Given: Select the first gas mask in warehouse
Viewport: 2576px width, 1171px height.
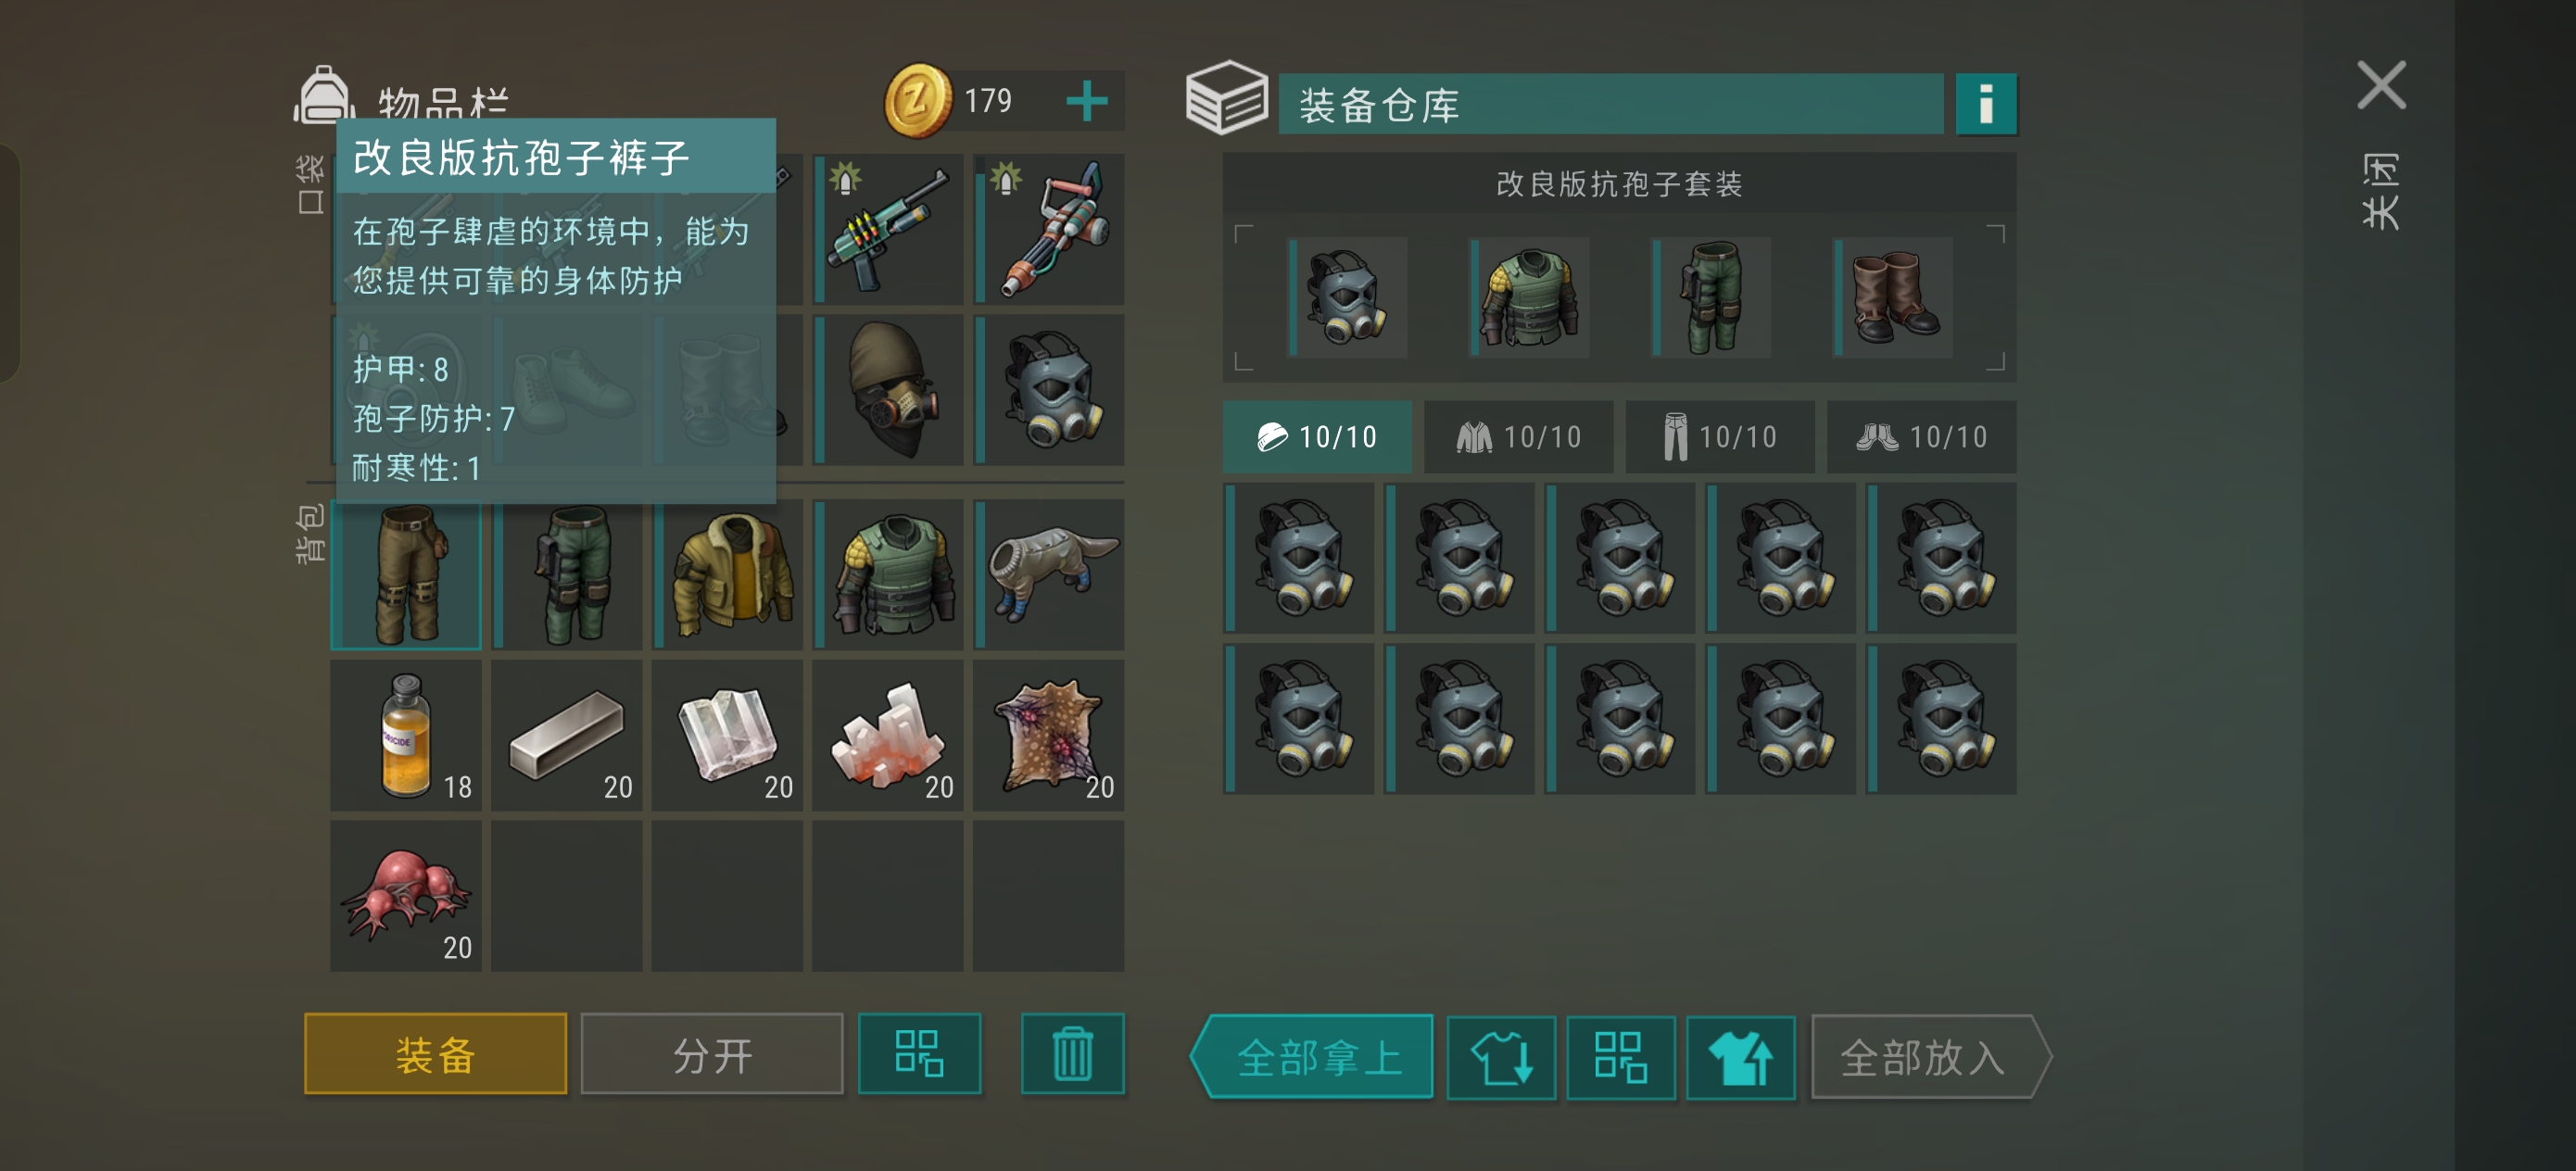Looking at the screenshot, I should click(1299, 558).
